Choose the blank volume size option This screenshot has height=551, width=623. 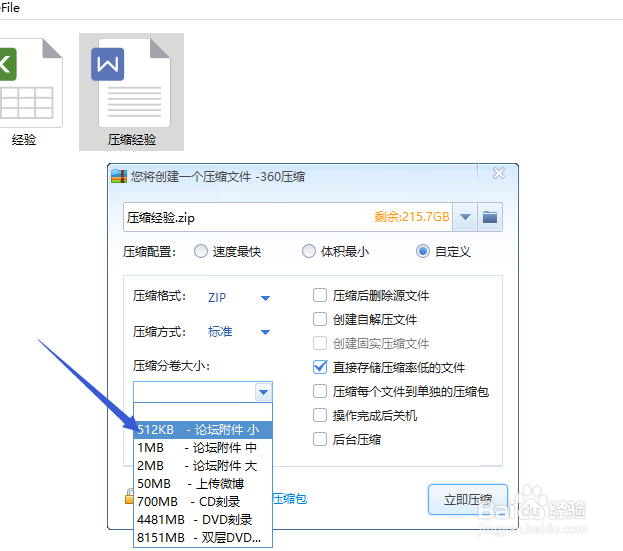click(x=203, y=412)
